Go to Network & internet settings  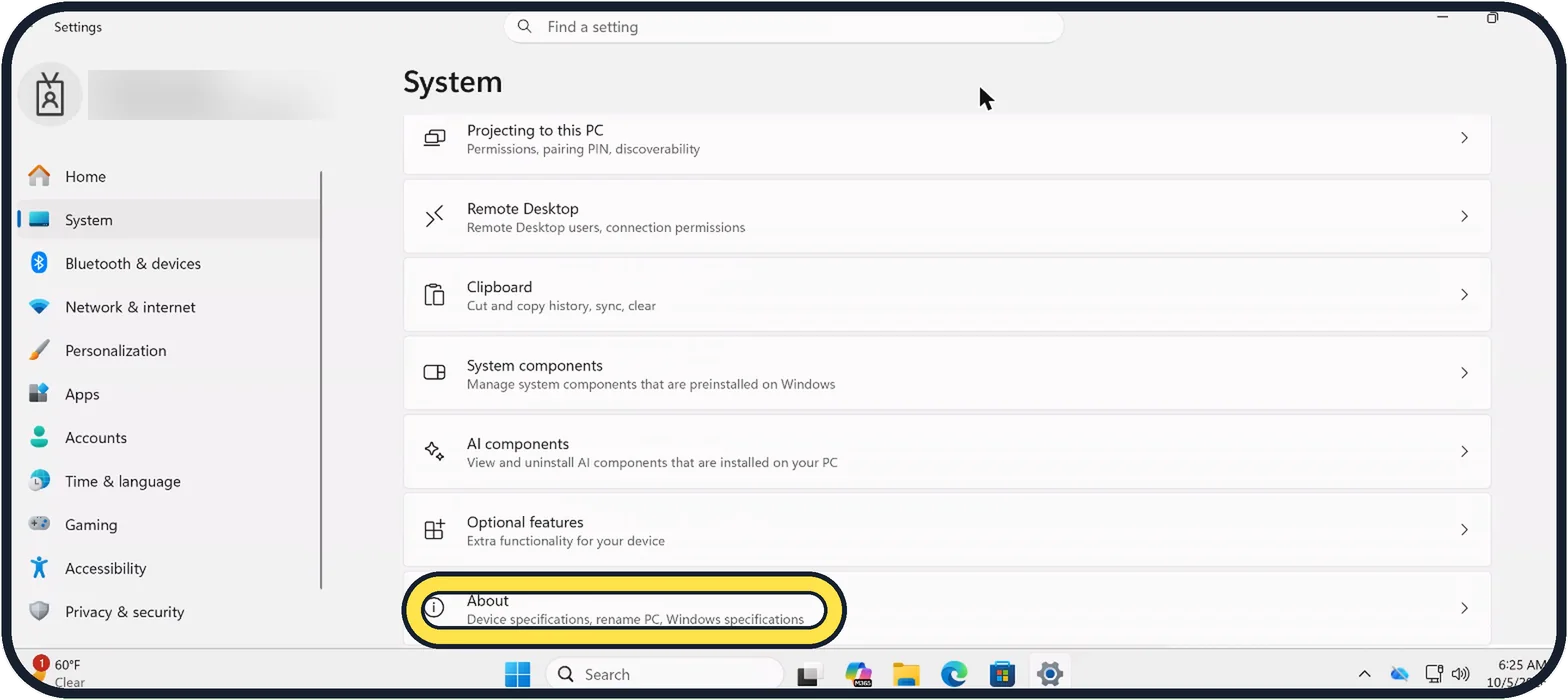point(168,307)
